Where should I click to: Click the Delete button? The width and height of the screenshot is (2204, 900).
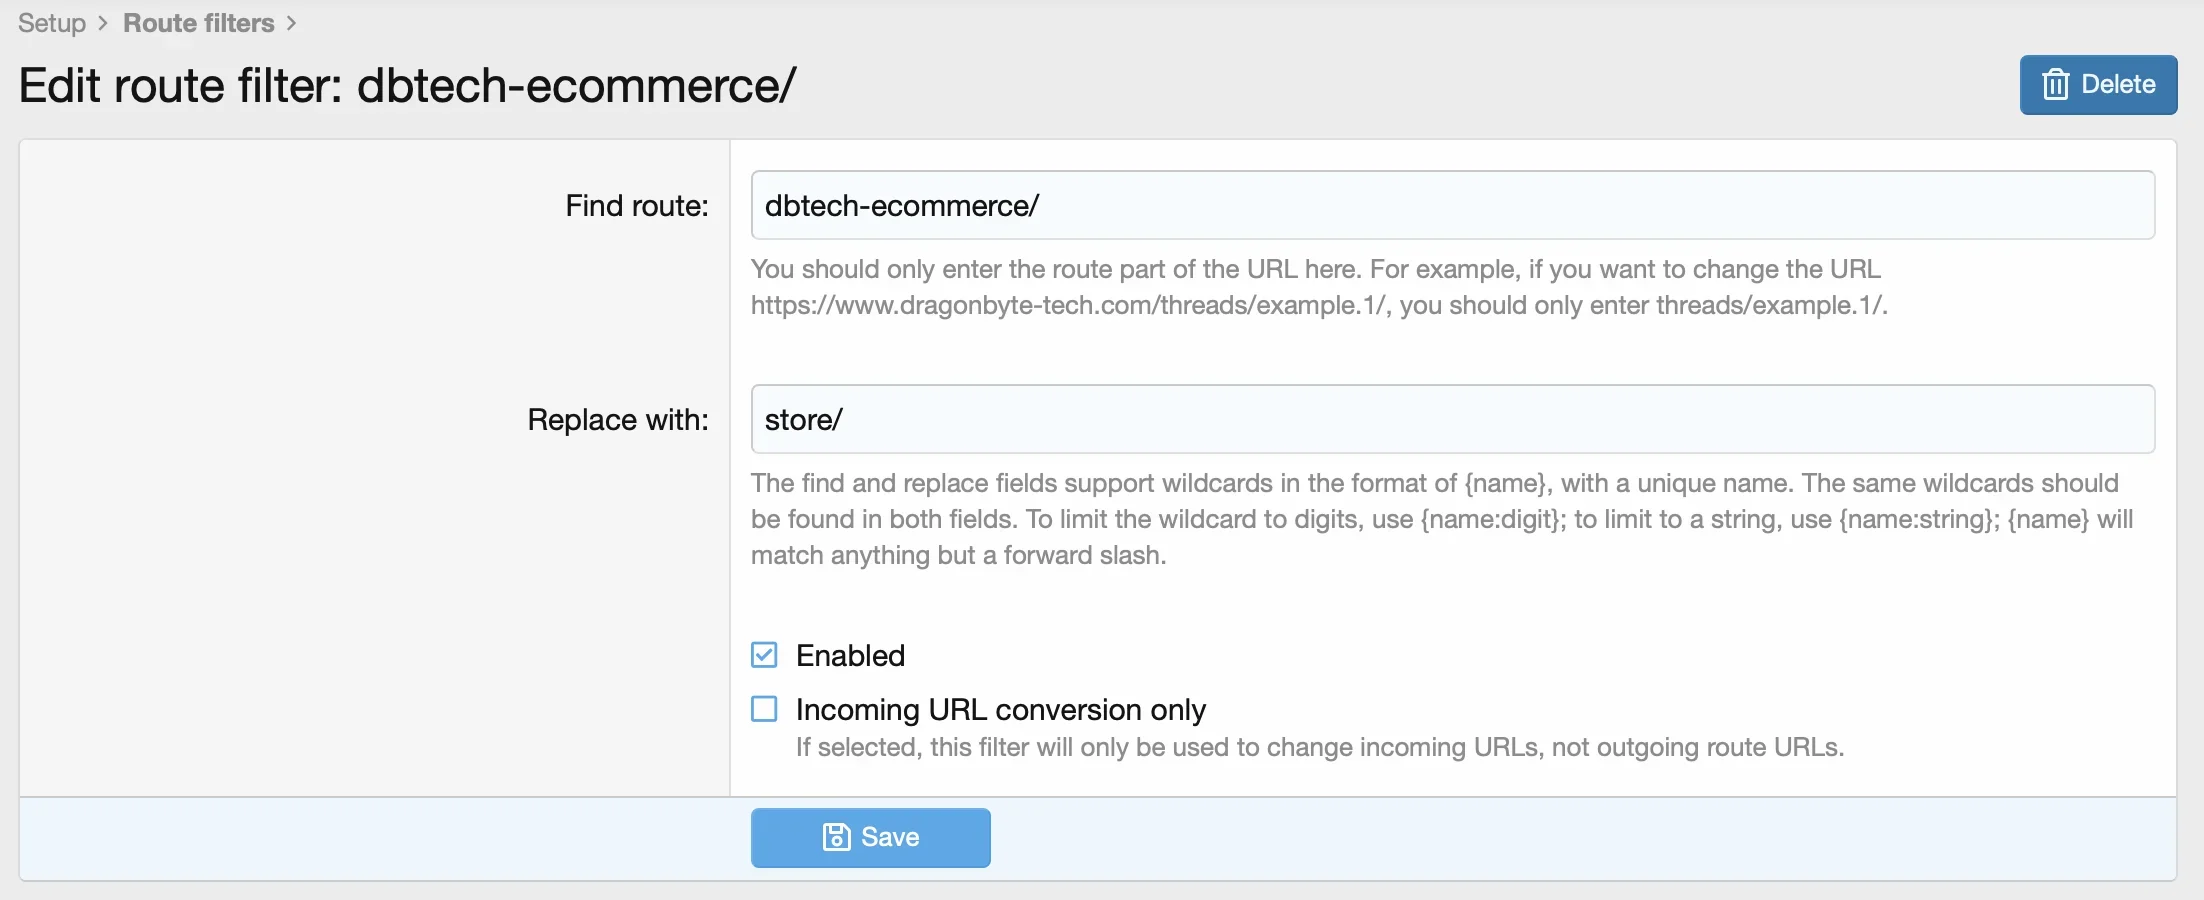(2098, 85)
